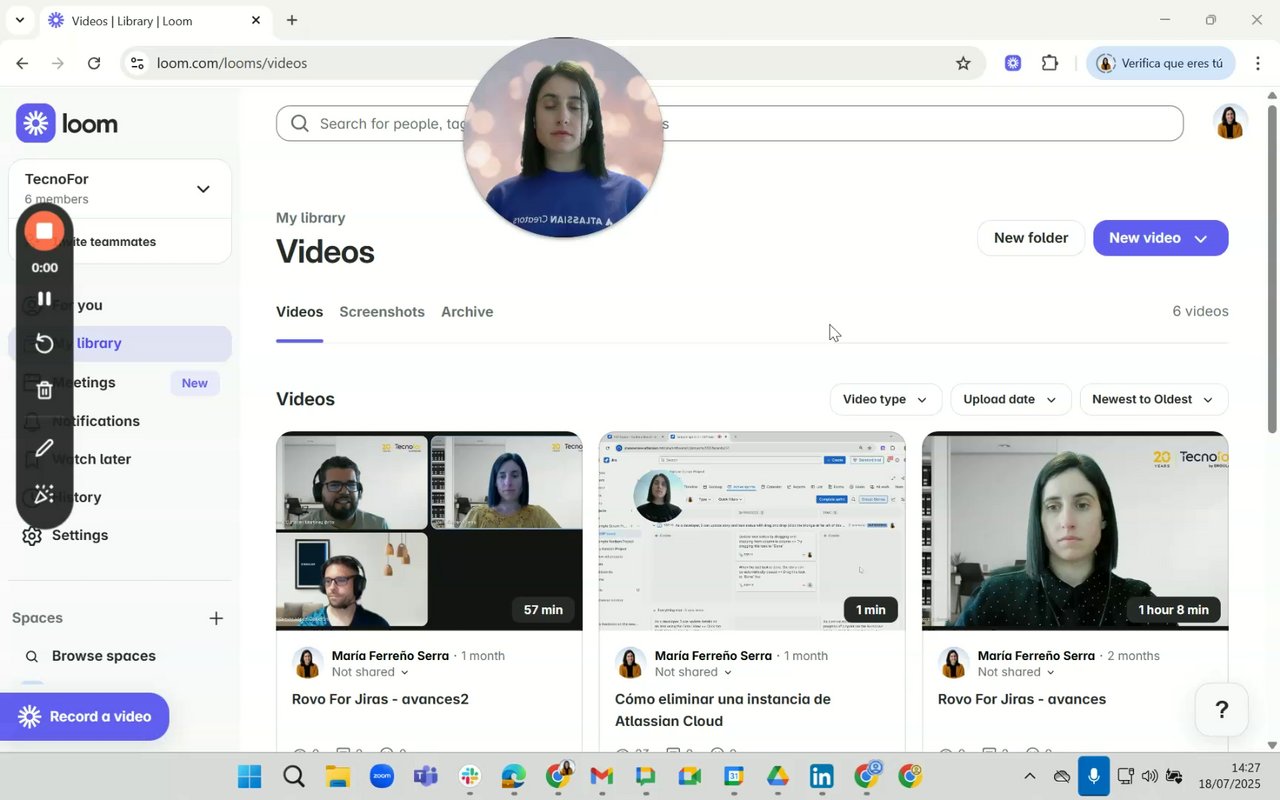Go back in browser

(x=22, y=63)
